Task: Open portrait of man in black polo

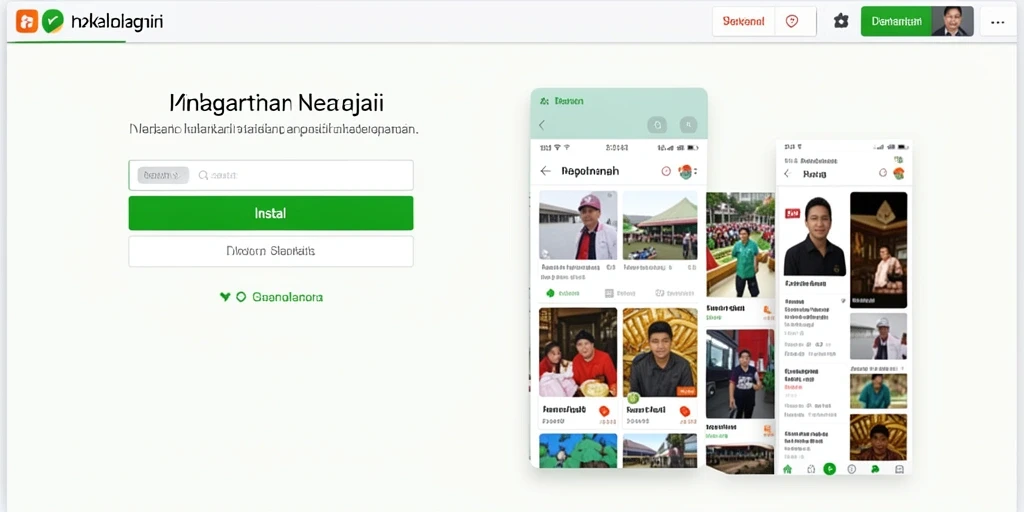Action: click(814, 234)
